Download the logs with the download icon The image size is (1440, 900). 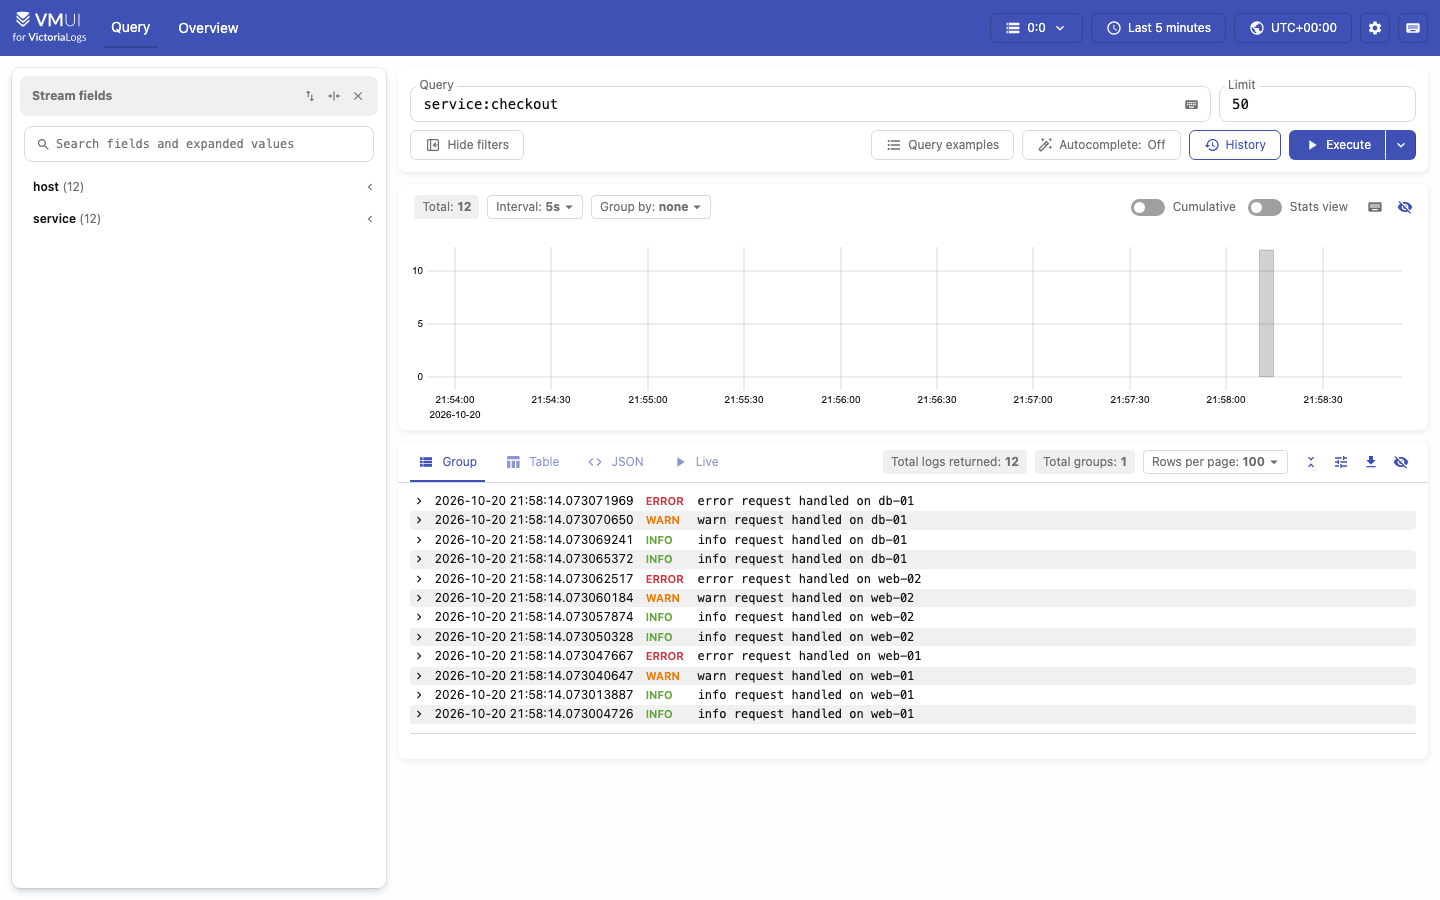point(1371,462)
